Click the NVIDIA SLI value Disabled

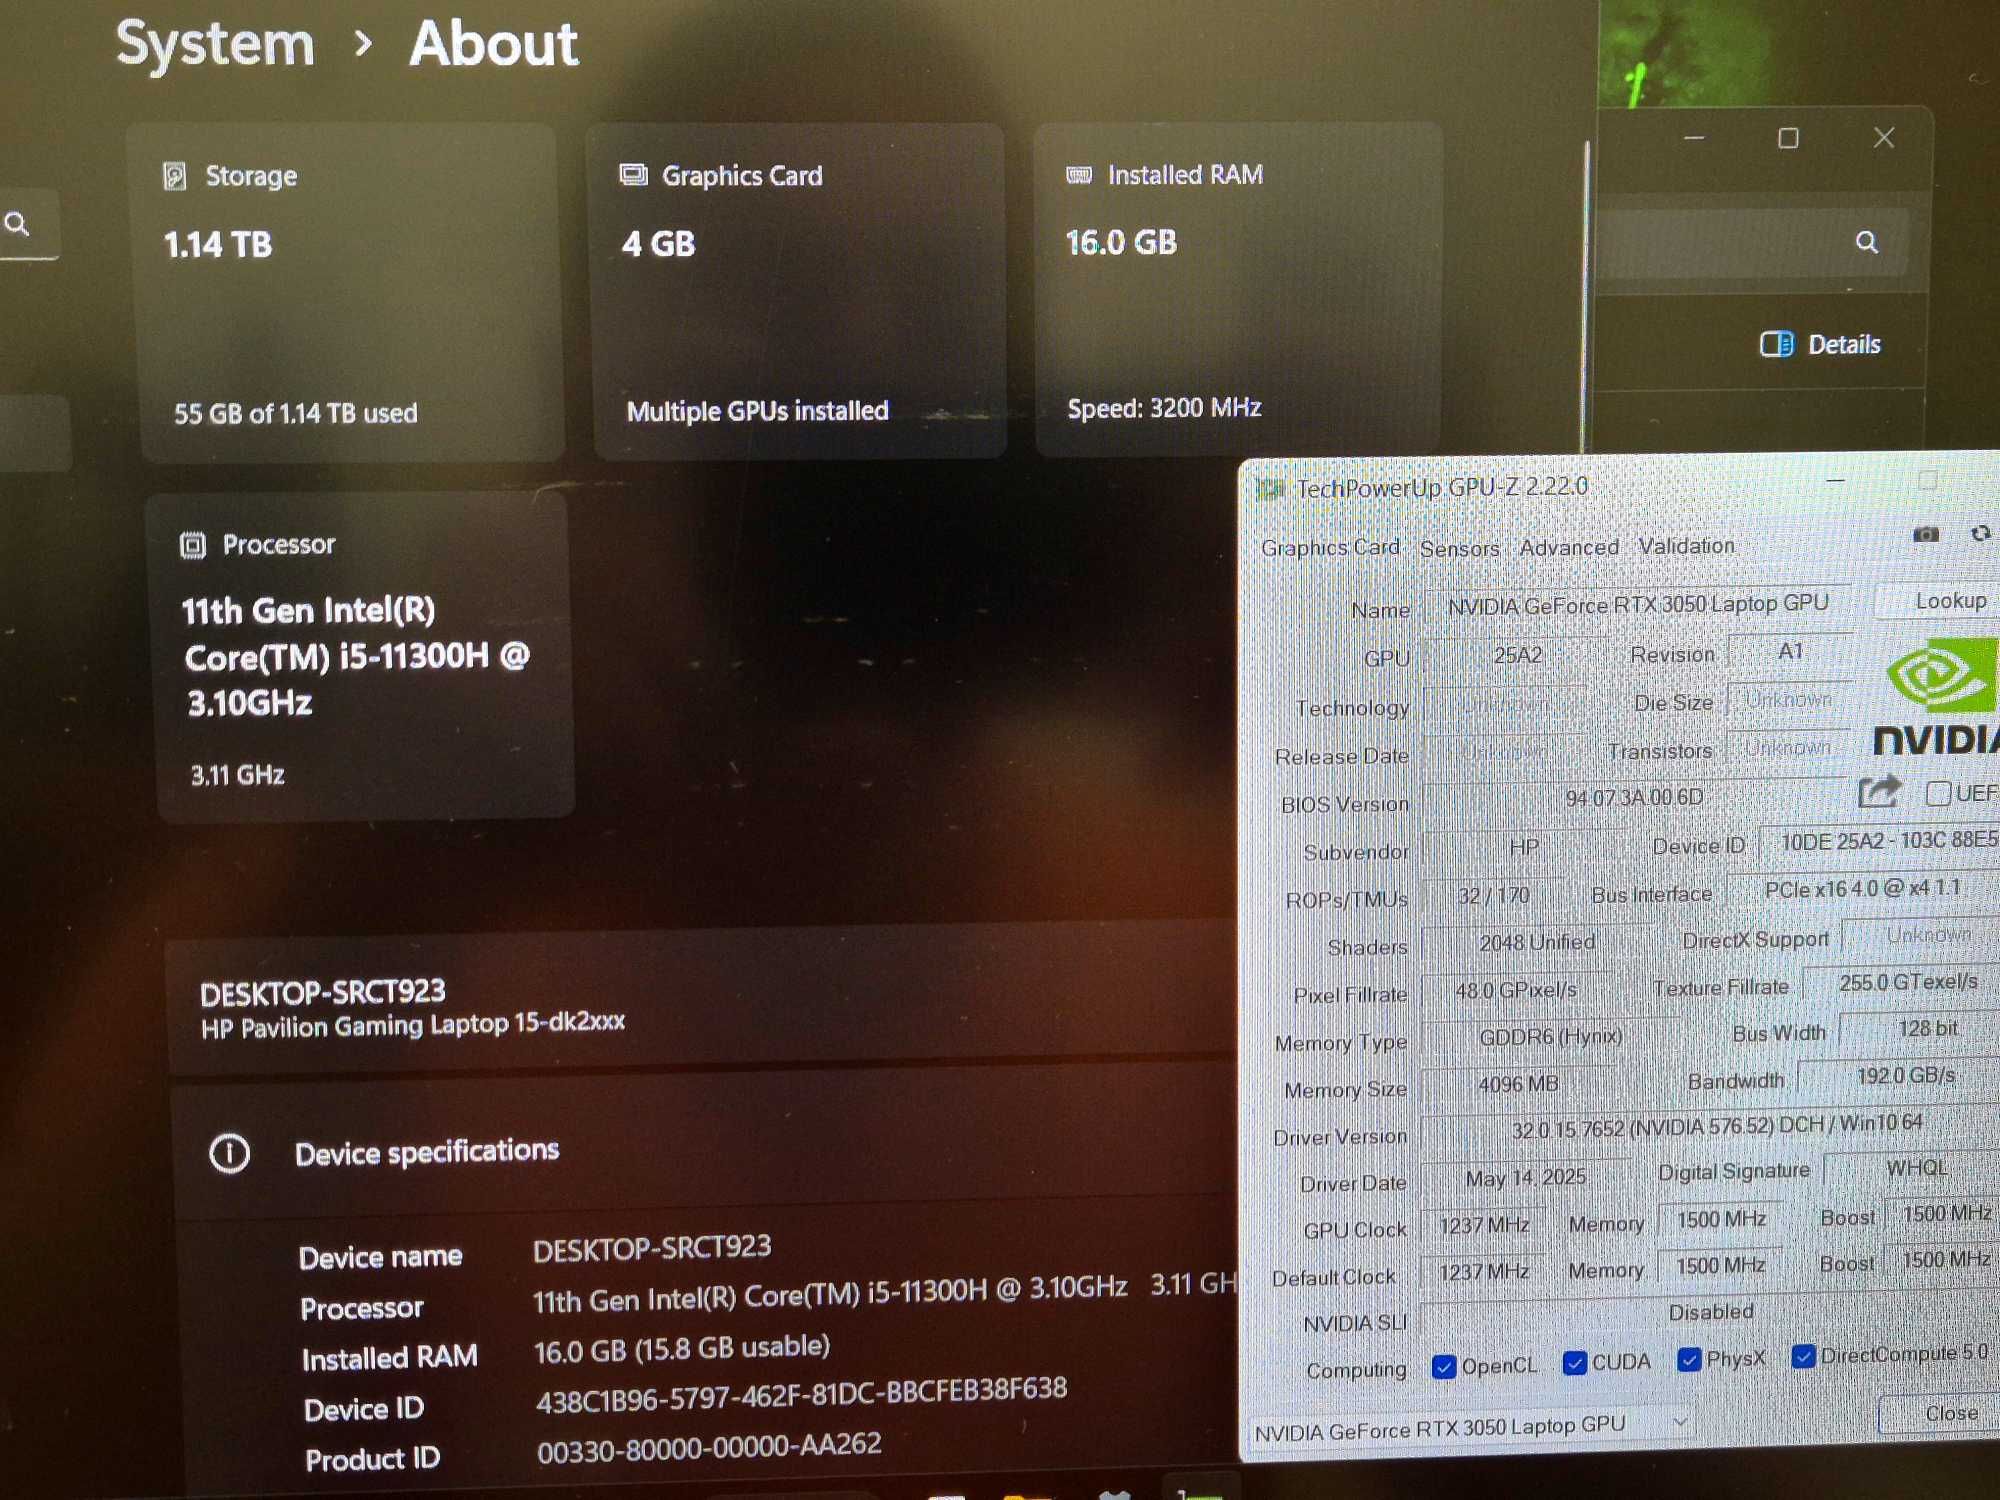[x=1711, y=1312]
